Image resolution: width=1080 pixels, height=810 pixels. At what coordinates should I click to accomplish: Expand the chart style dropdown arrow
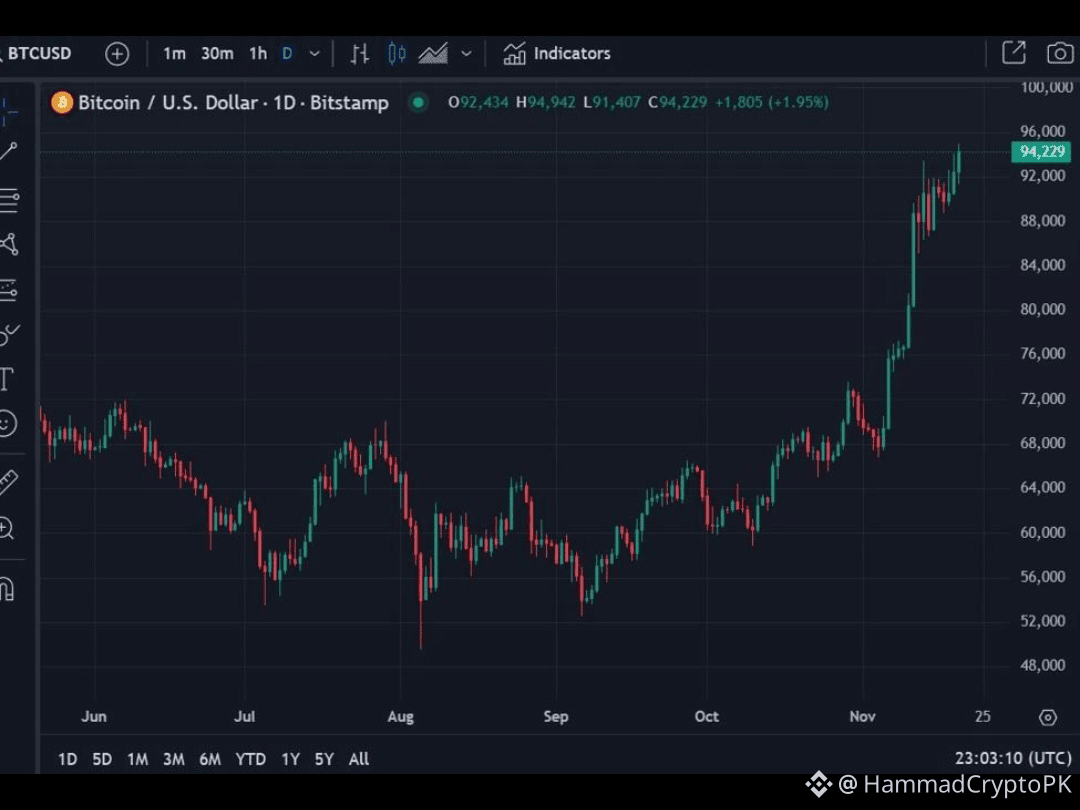[x=466, y=54]
